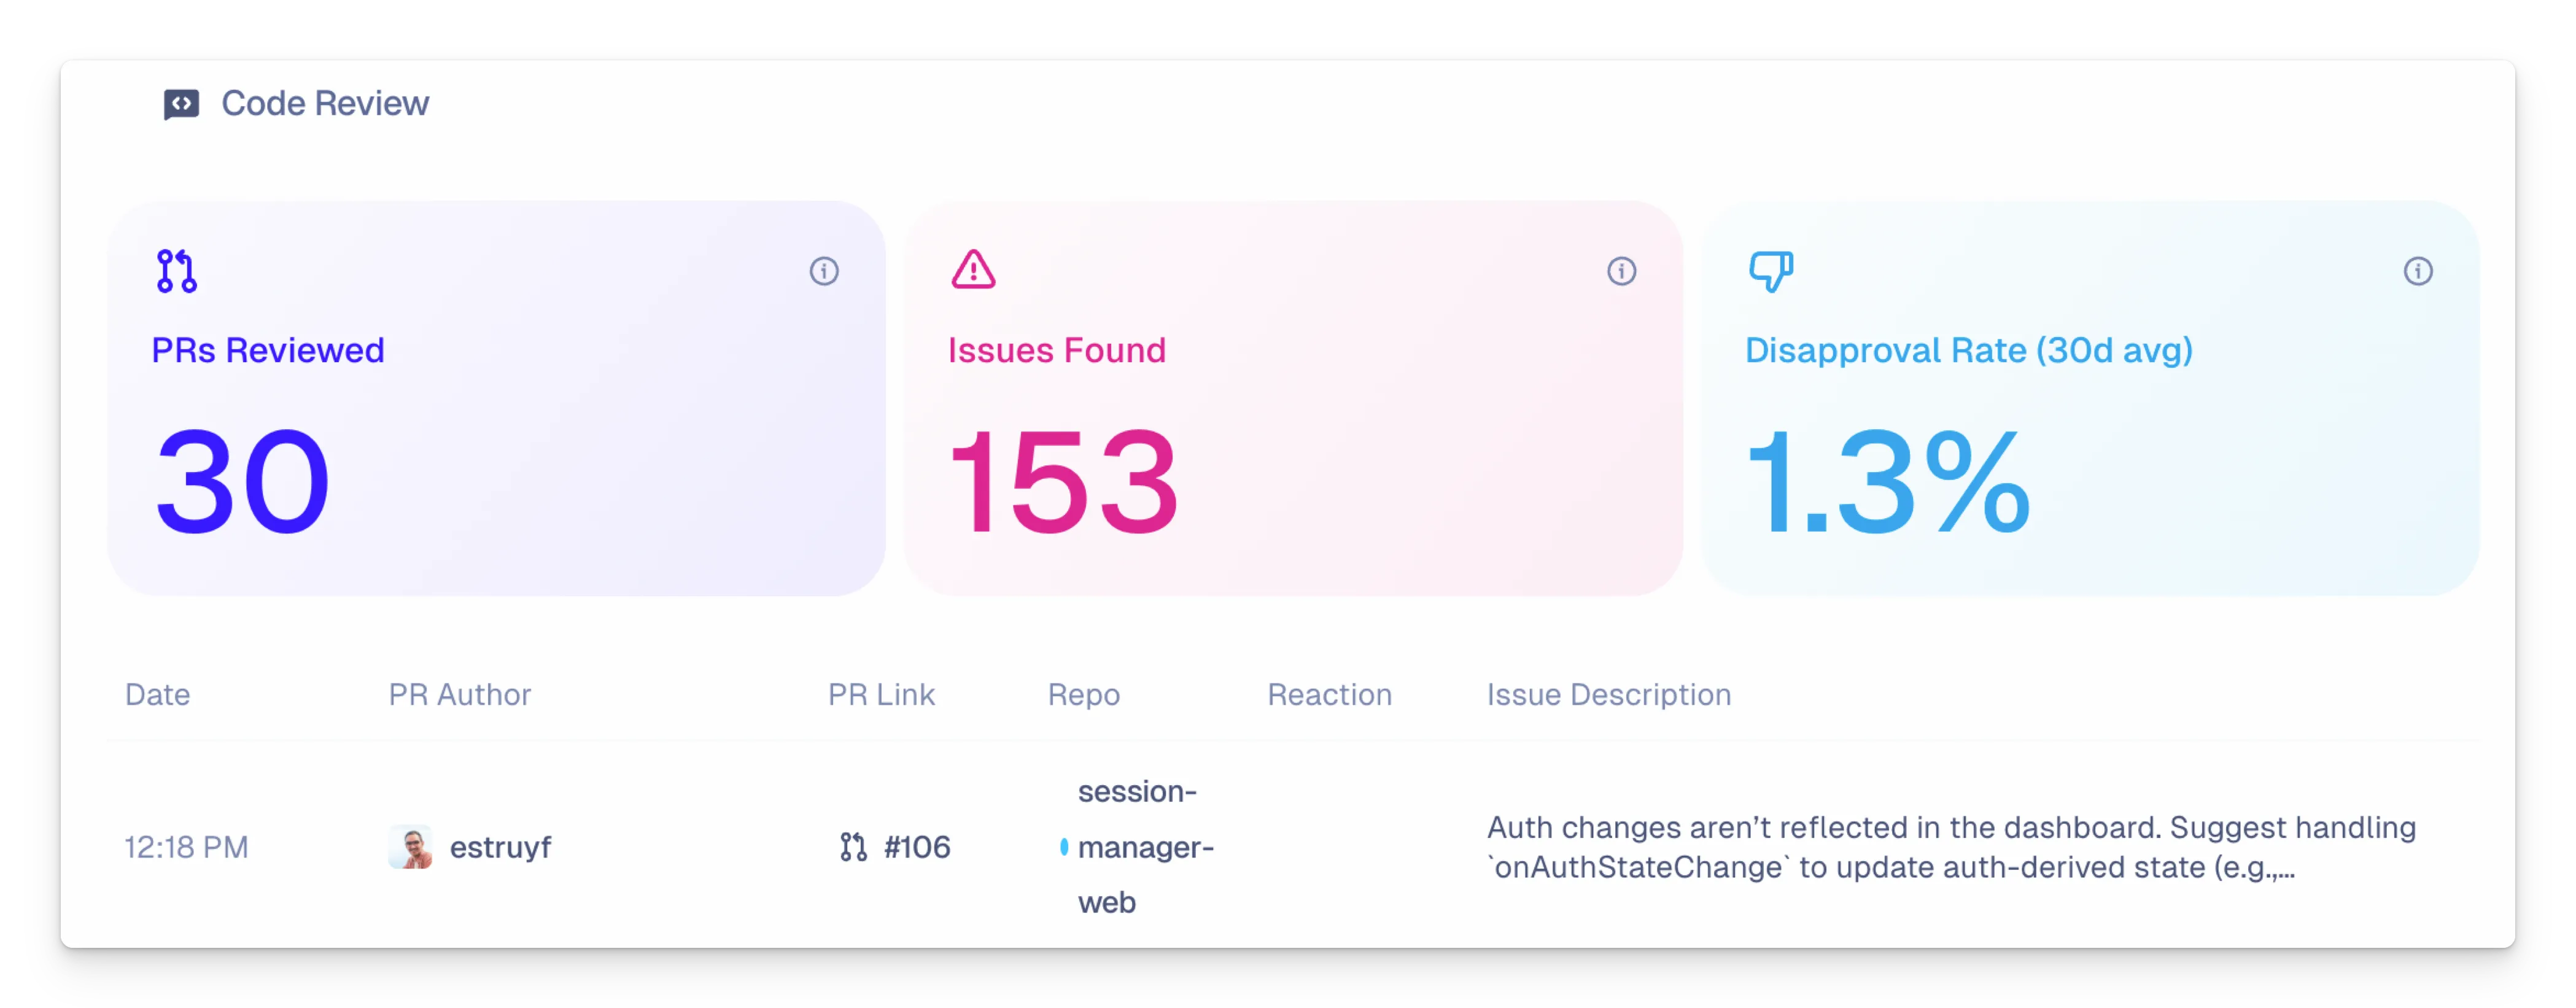
Task: Click the Date column header
Action: [x=157, y=694]
